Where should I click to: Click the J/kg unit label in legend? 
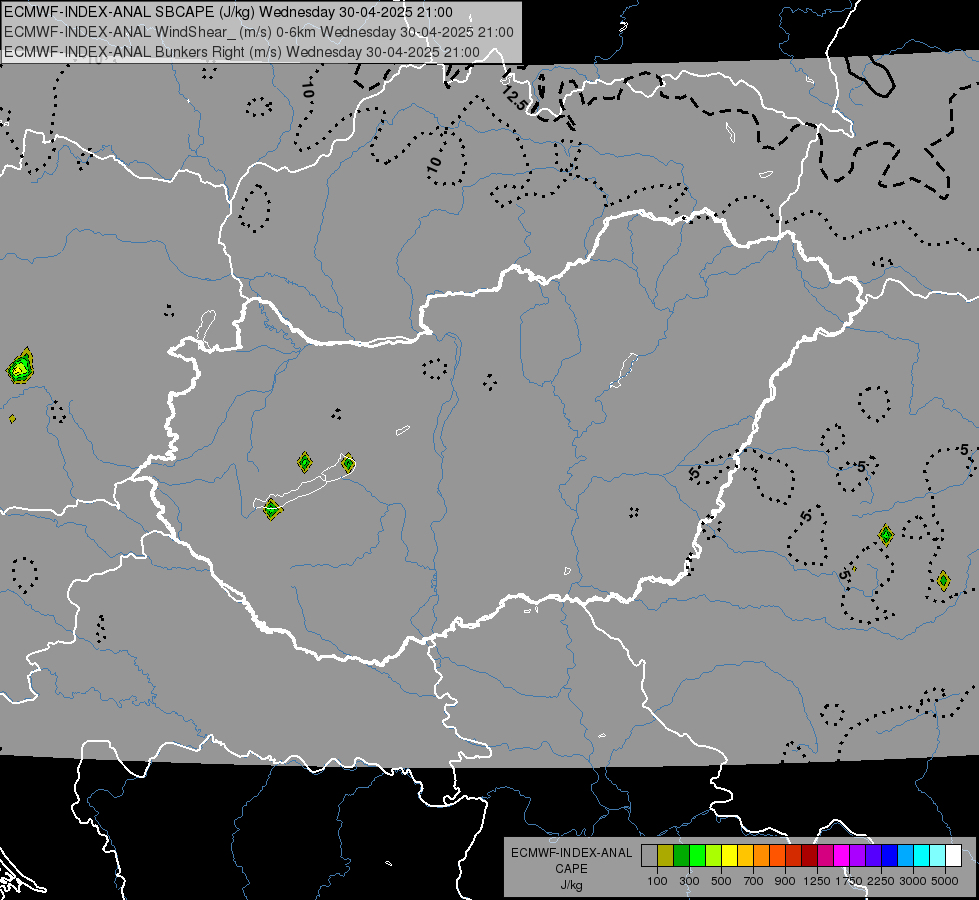571,885
